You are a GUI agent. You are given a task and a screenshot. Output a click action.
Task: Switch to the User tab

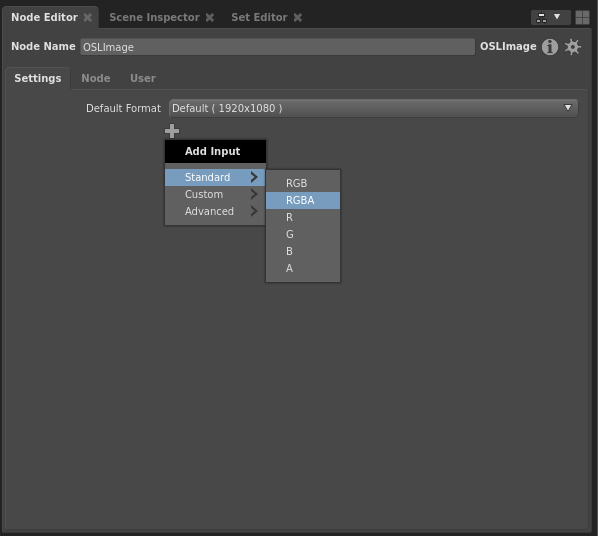(143, 78)
